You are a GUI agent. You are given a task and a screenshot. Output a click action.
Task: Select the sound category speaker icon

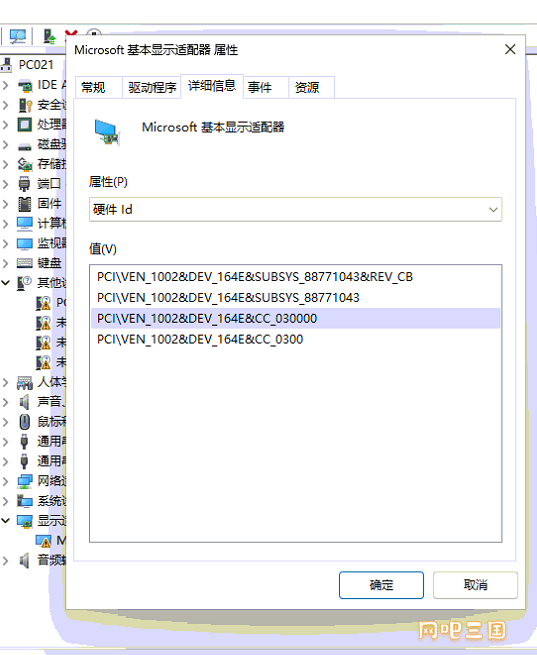point(25,402)
